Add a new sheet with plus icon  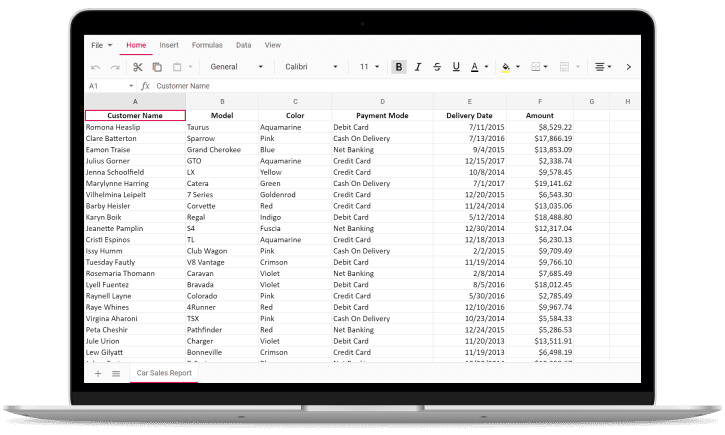(x=98, y=373)
